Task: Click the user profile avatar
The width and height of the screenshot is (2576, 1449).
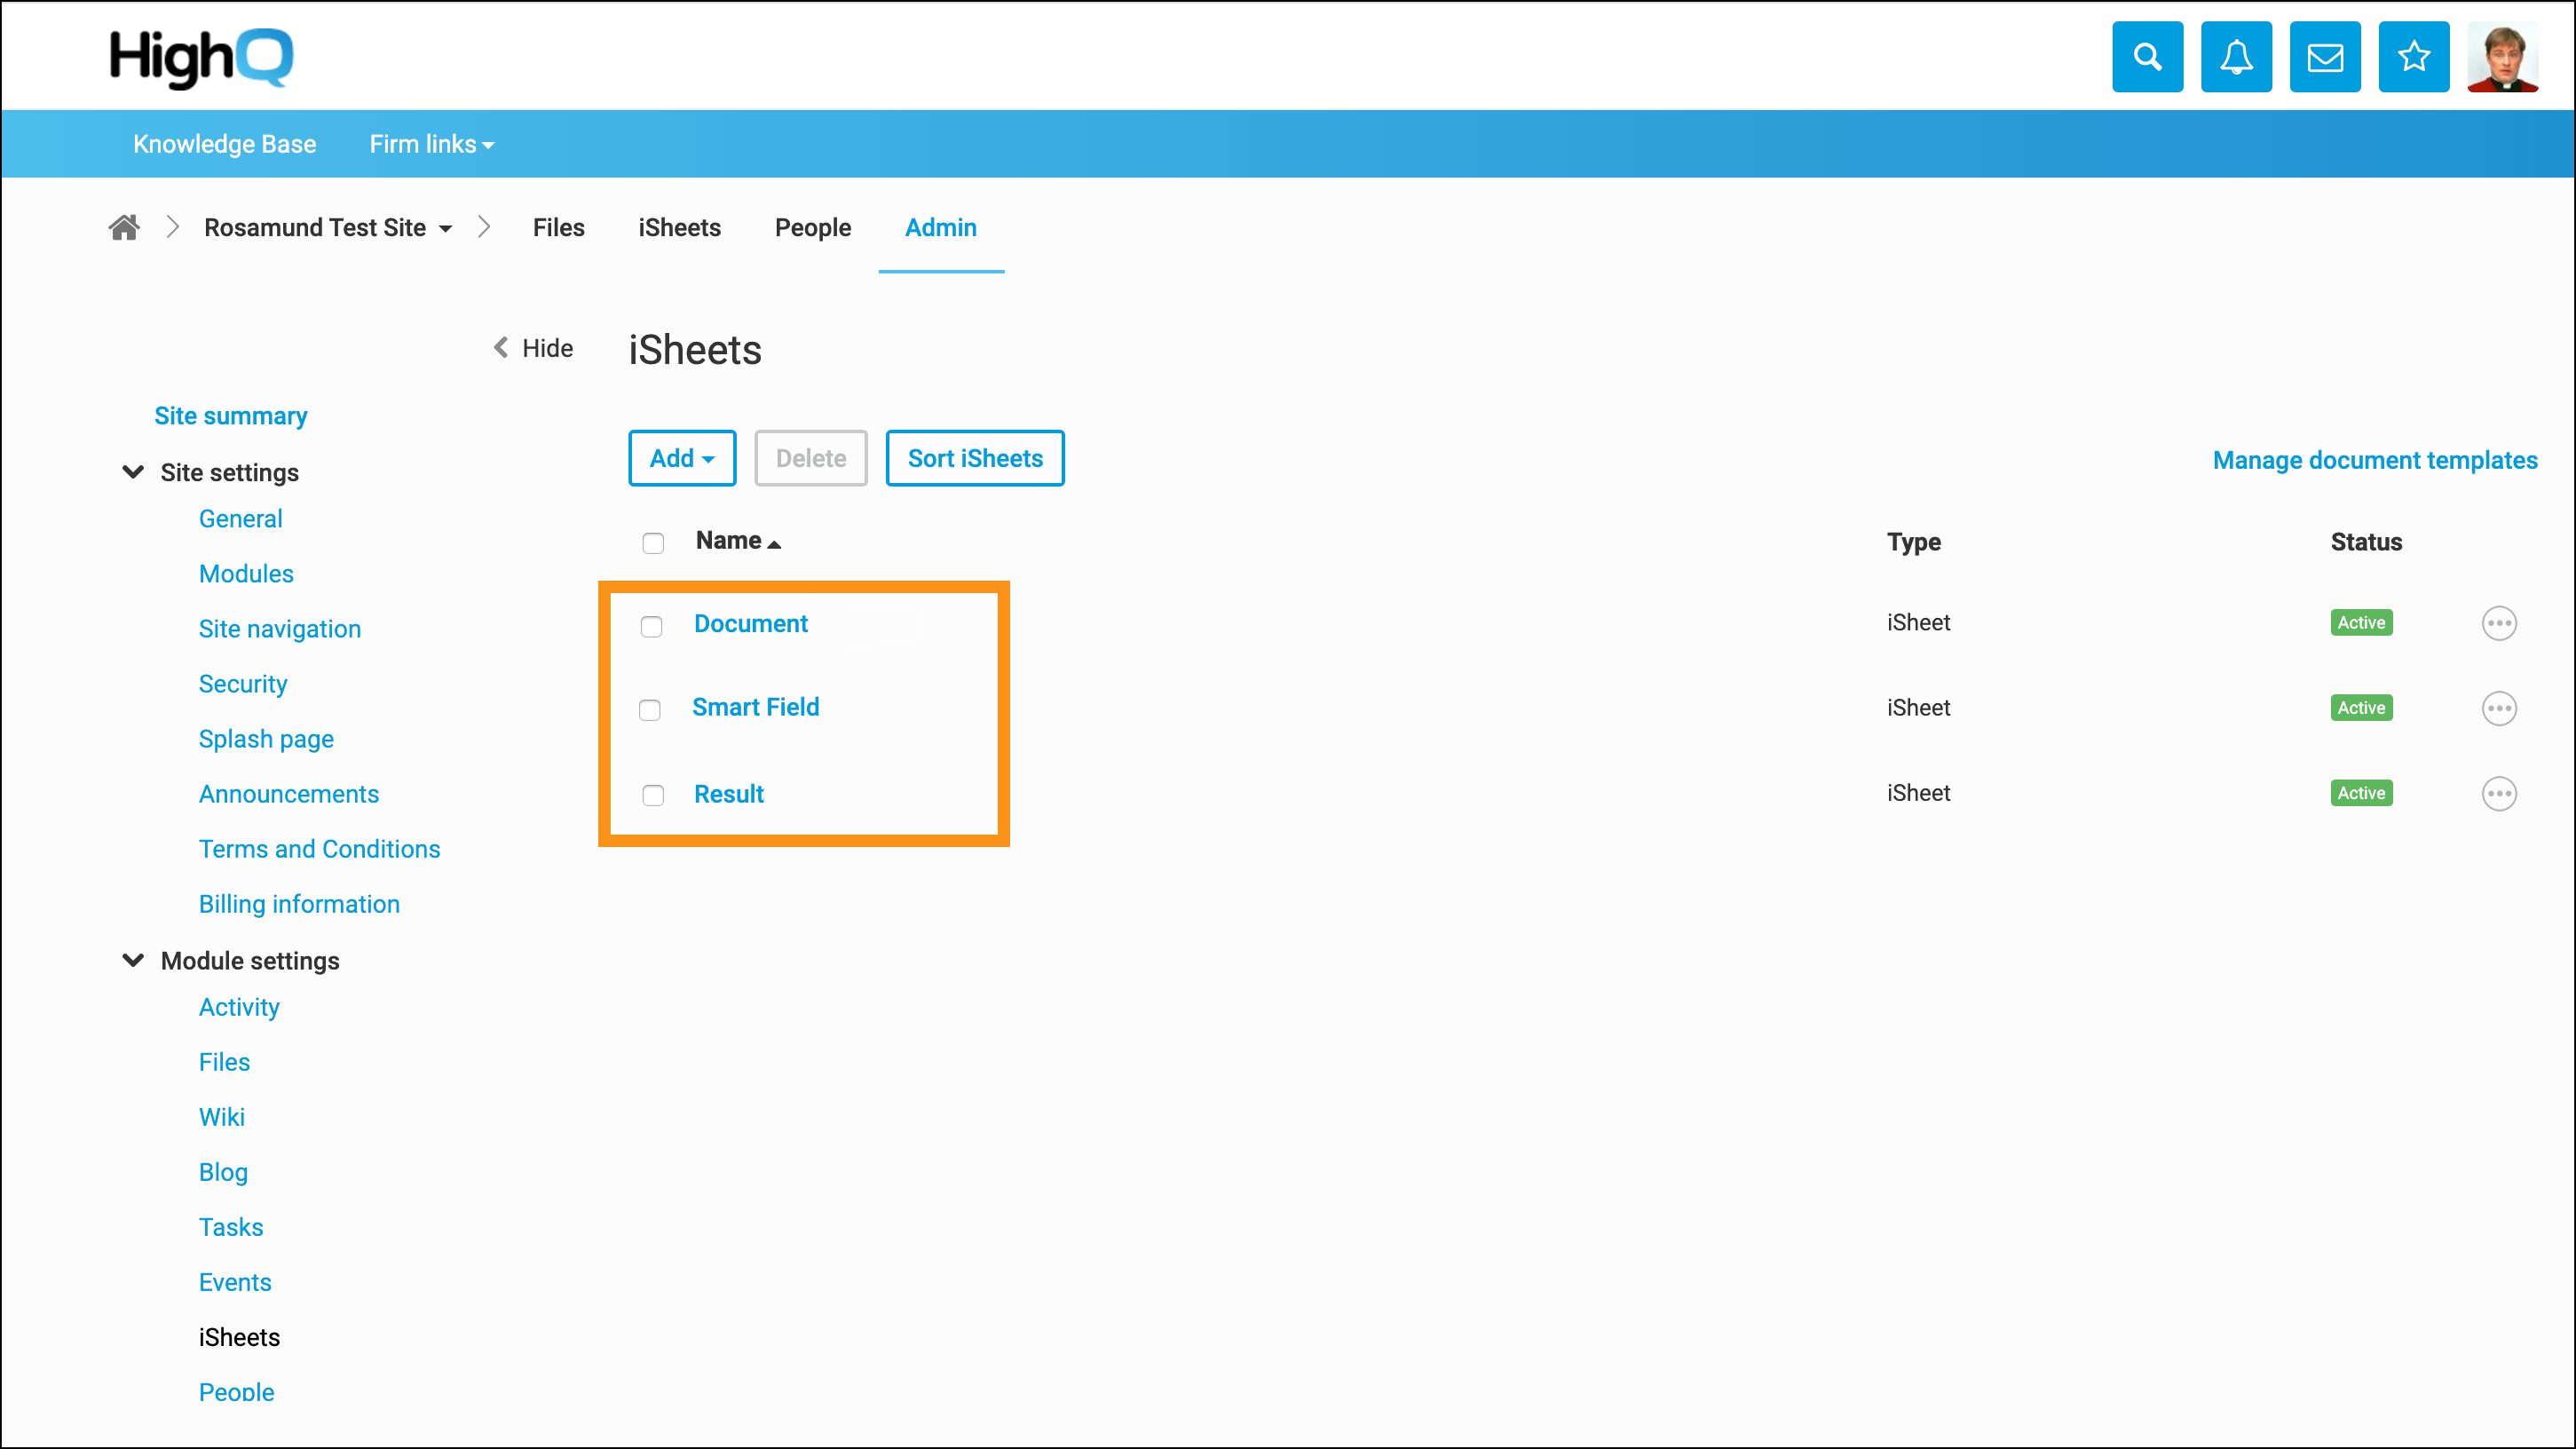Action: tap(2502, 57)
